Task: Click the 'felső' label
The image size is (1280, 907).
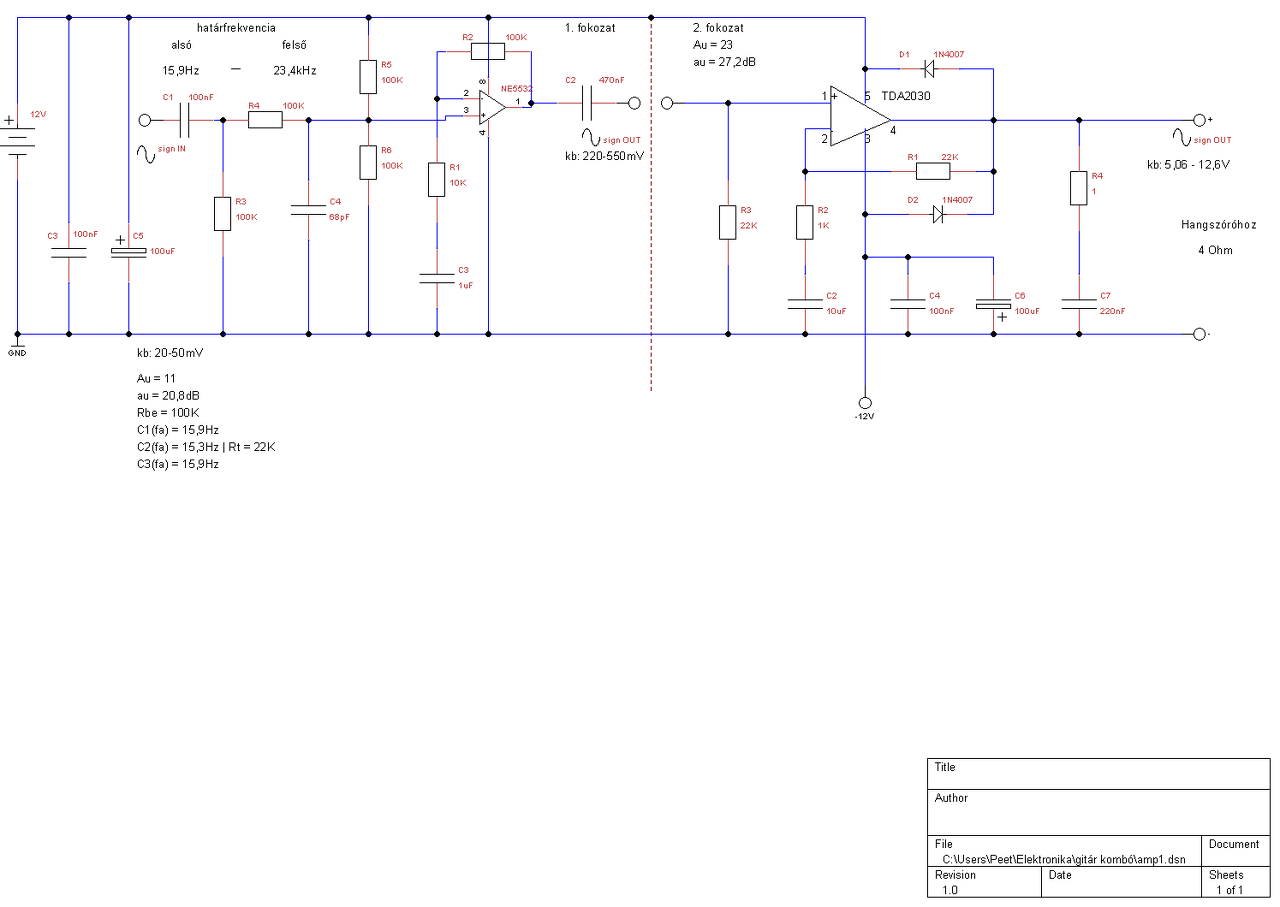Action: click(x=292, y=46)
